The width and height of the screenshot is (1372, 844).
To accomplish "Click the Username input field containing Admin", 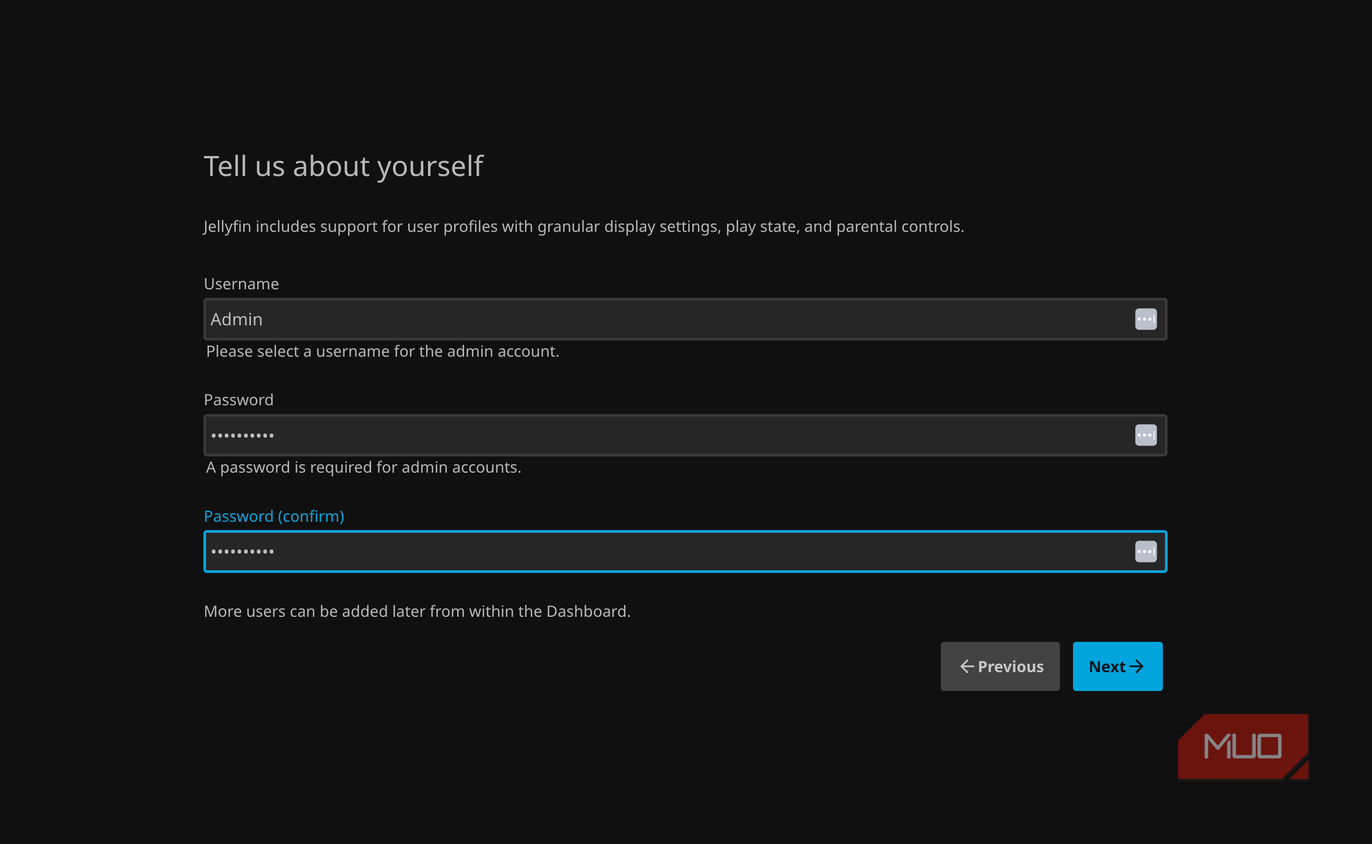I will (685, 319).
